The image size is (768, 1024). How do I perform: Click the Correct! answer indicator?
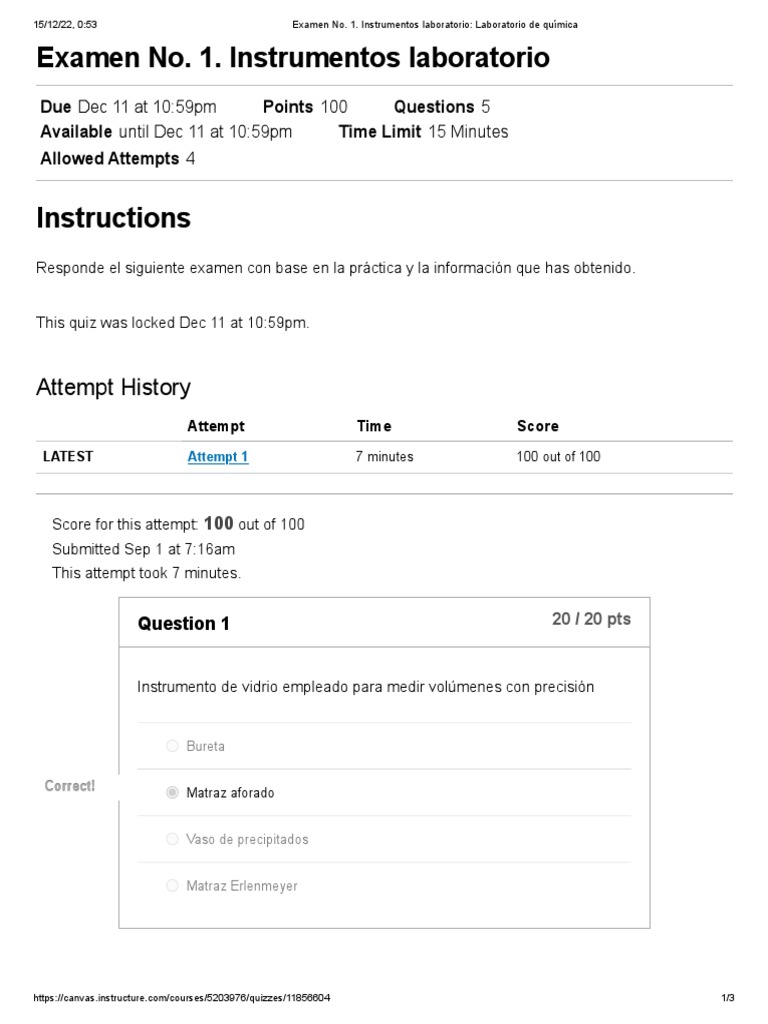[x=70, y=786]
